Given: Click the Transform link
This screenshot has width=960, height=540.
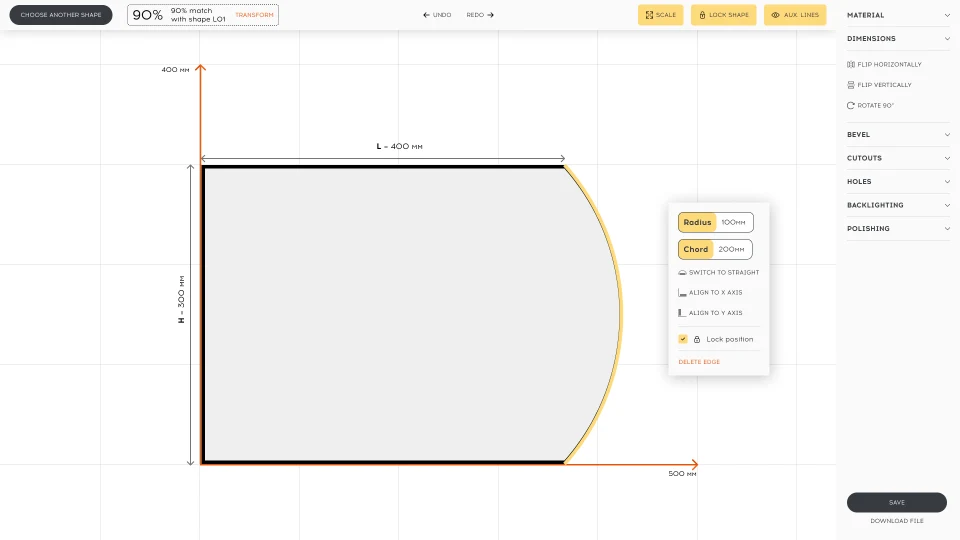Looking at the screenshot, I should click(254, 15).
